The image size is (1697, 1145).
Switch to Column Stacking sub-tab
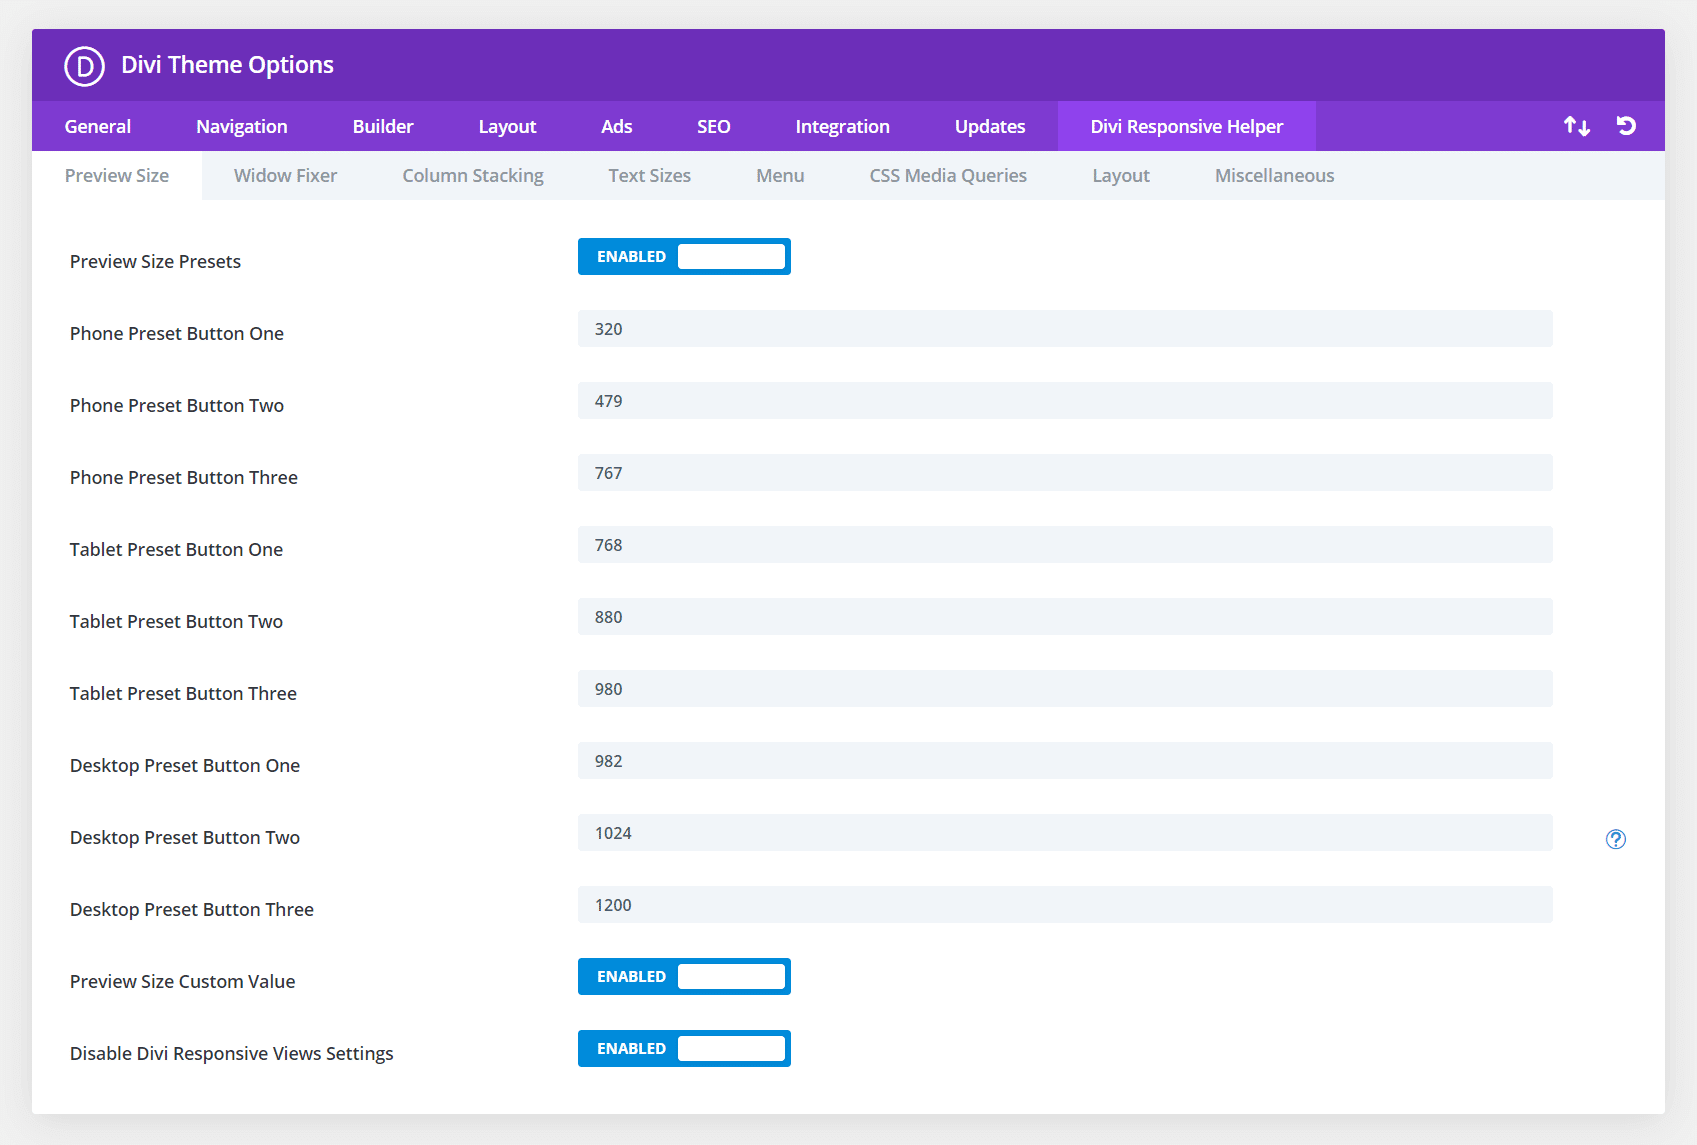click(473, 176)
